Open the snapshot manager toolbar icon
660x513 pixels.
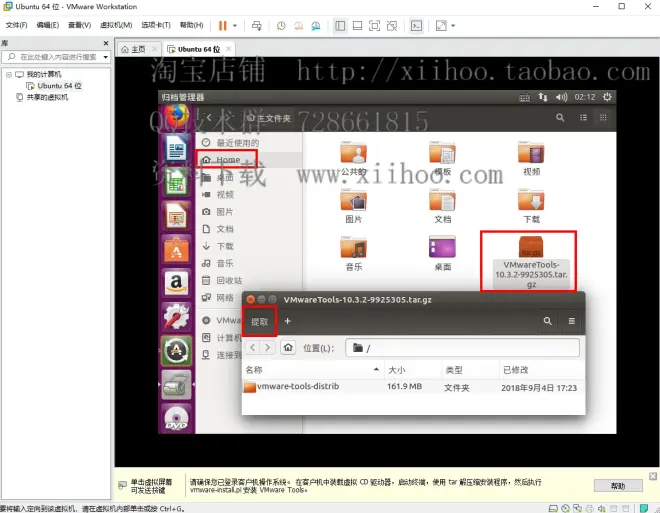click(316, 26)
